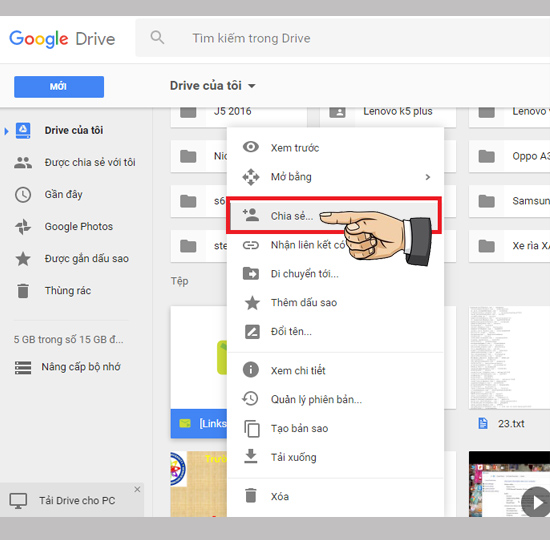Click the add-person icon beside Chia sẻ

pyautogui.click(x=251, y=215)
